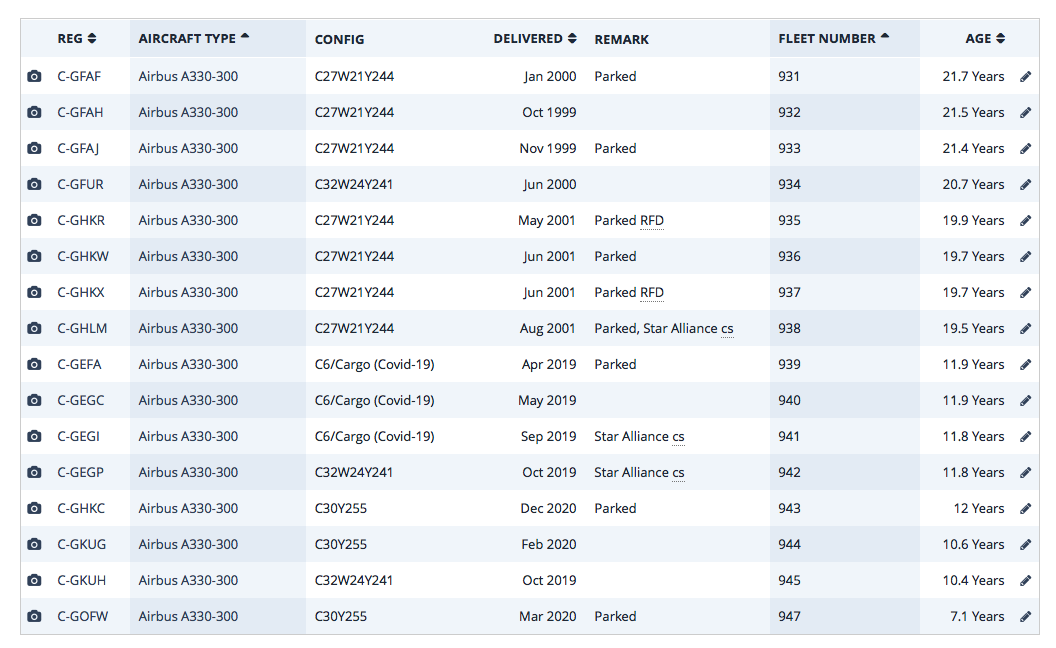Click the REMARK column header
Screen dimensions: 1056x648
pyautogui.click(x=621, y=40)
